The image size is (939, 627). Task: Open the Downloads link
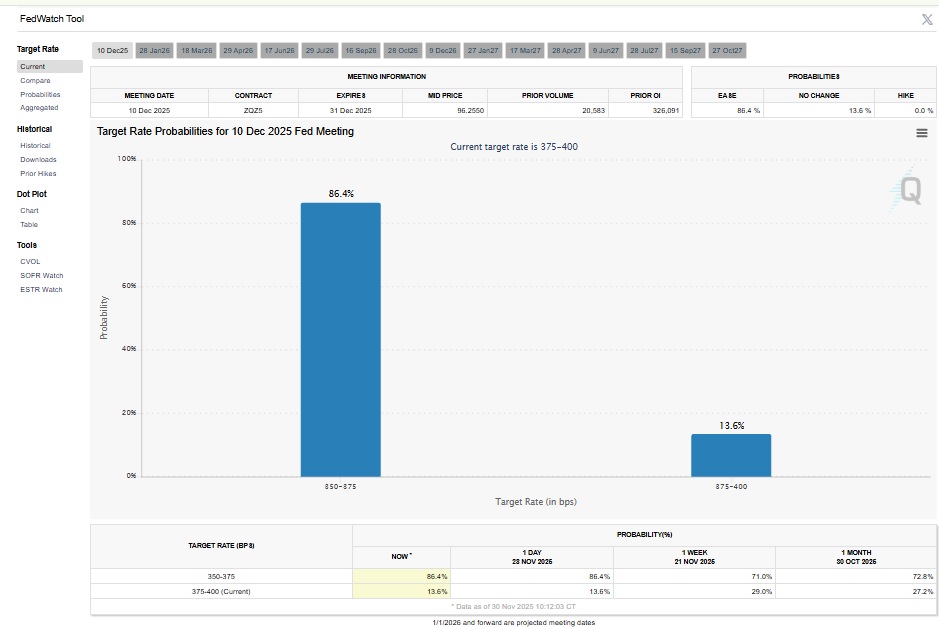pos(38,159)
